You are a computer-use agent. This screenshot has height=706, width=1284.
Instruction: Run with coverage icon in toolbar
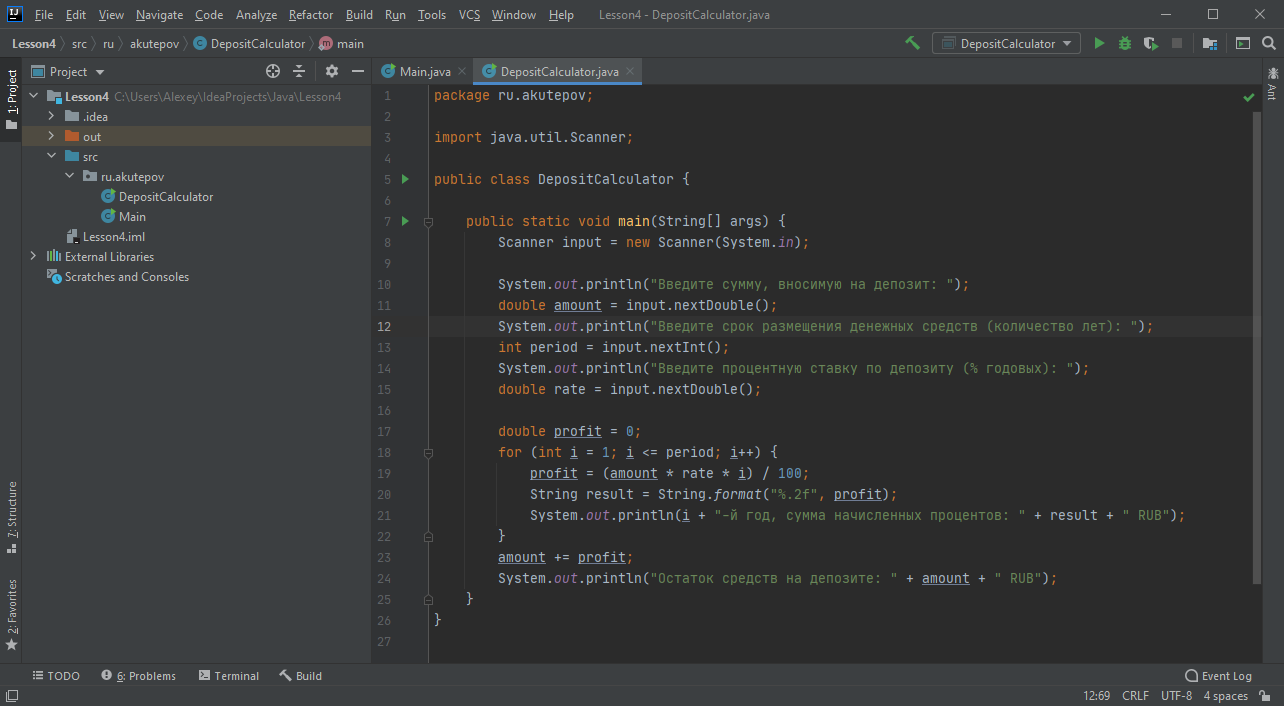1151,43
